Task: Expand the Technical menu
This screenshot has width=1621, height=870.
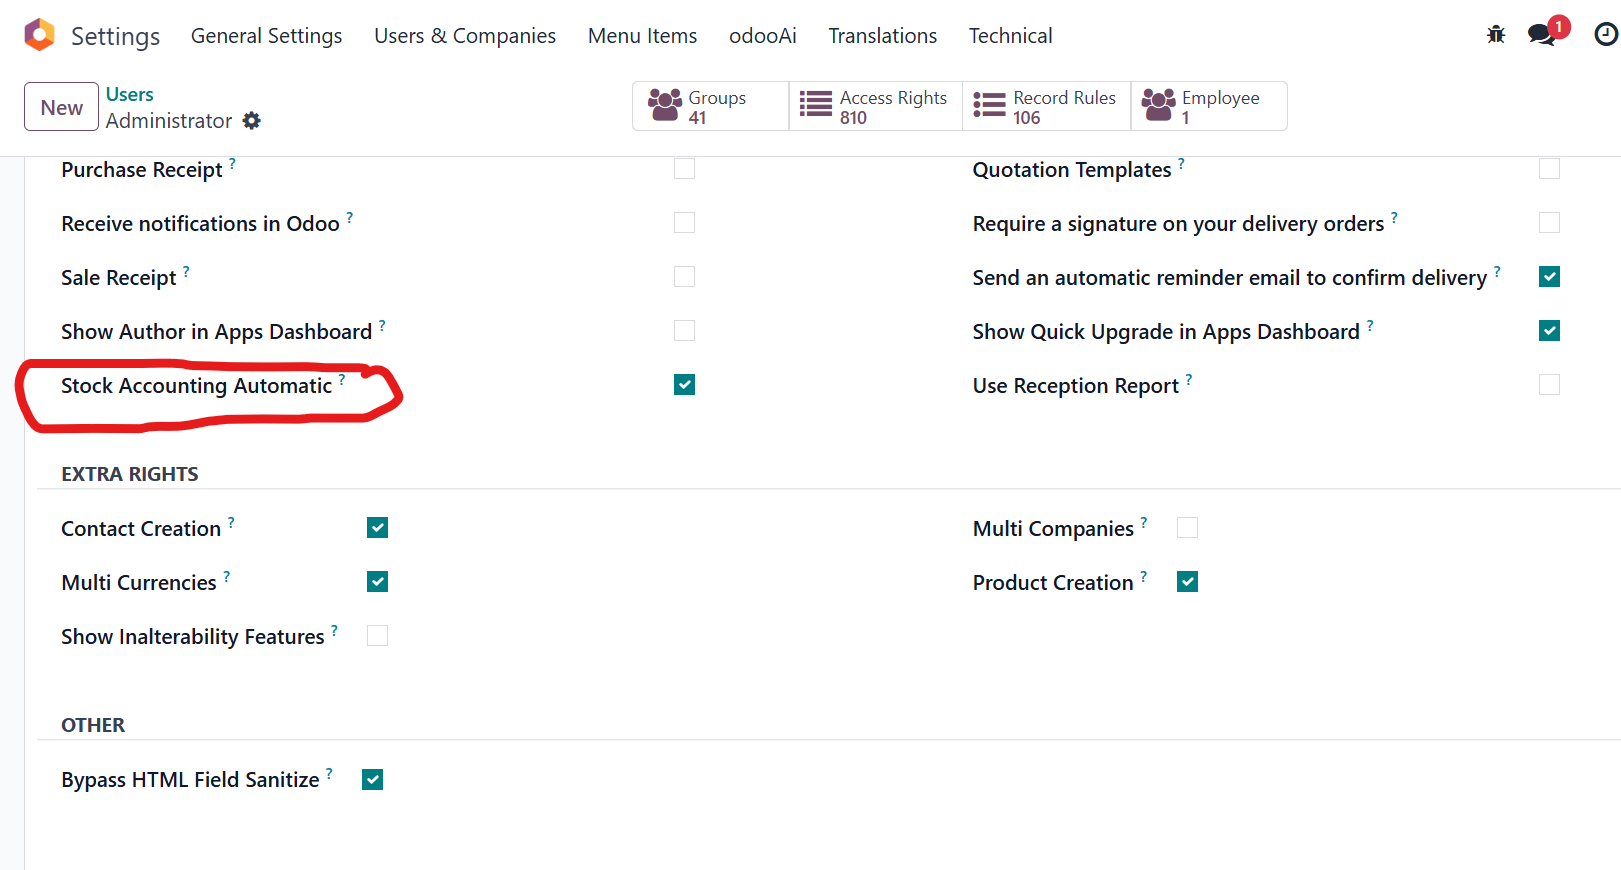Action: [1010, 36]
